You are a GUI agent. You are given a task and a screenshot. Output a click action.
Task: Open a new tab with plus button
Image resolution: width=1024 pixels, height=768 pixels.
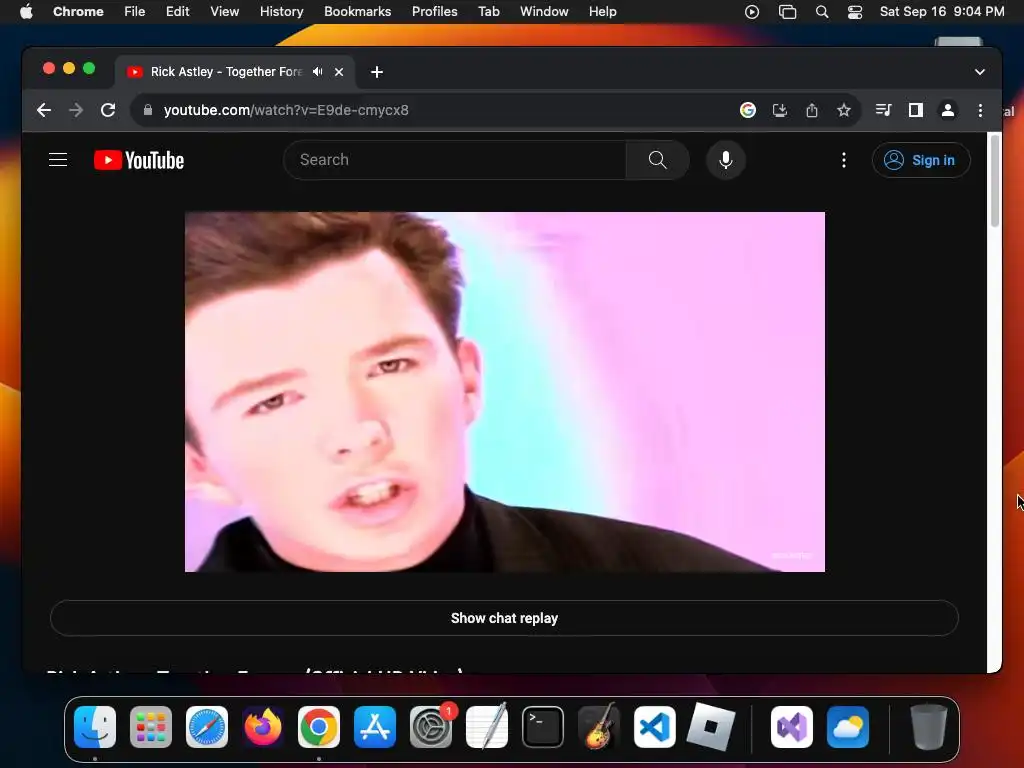[377, 72]
